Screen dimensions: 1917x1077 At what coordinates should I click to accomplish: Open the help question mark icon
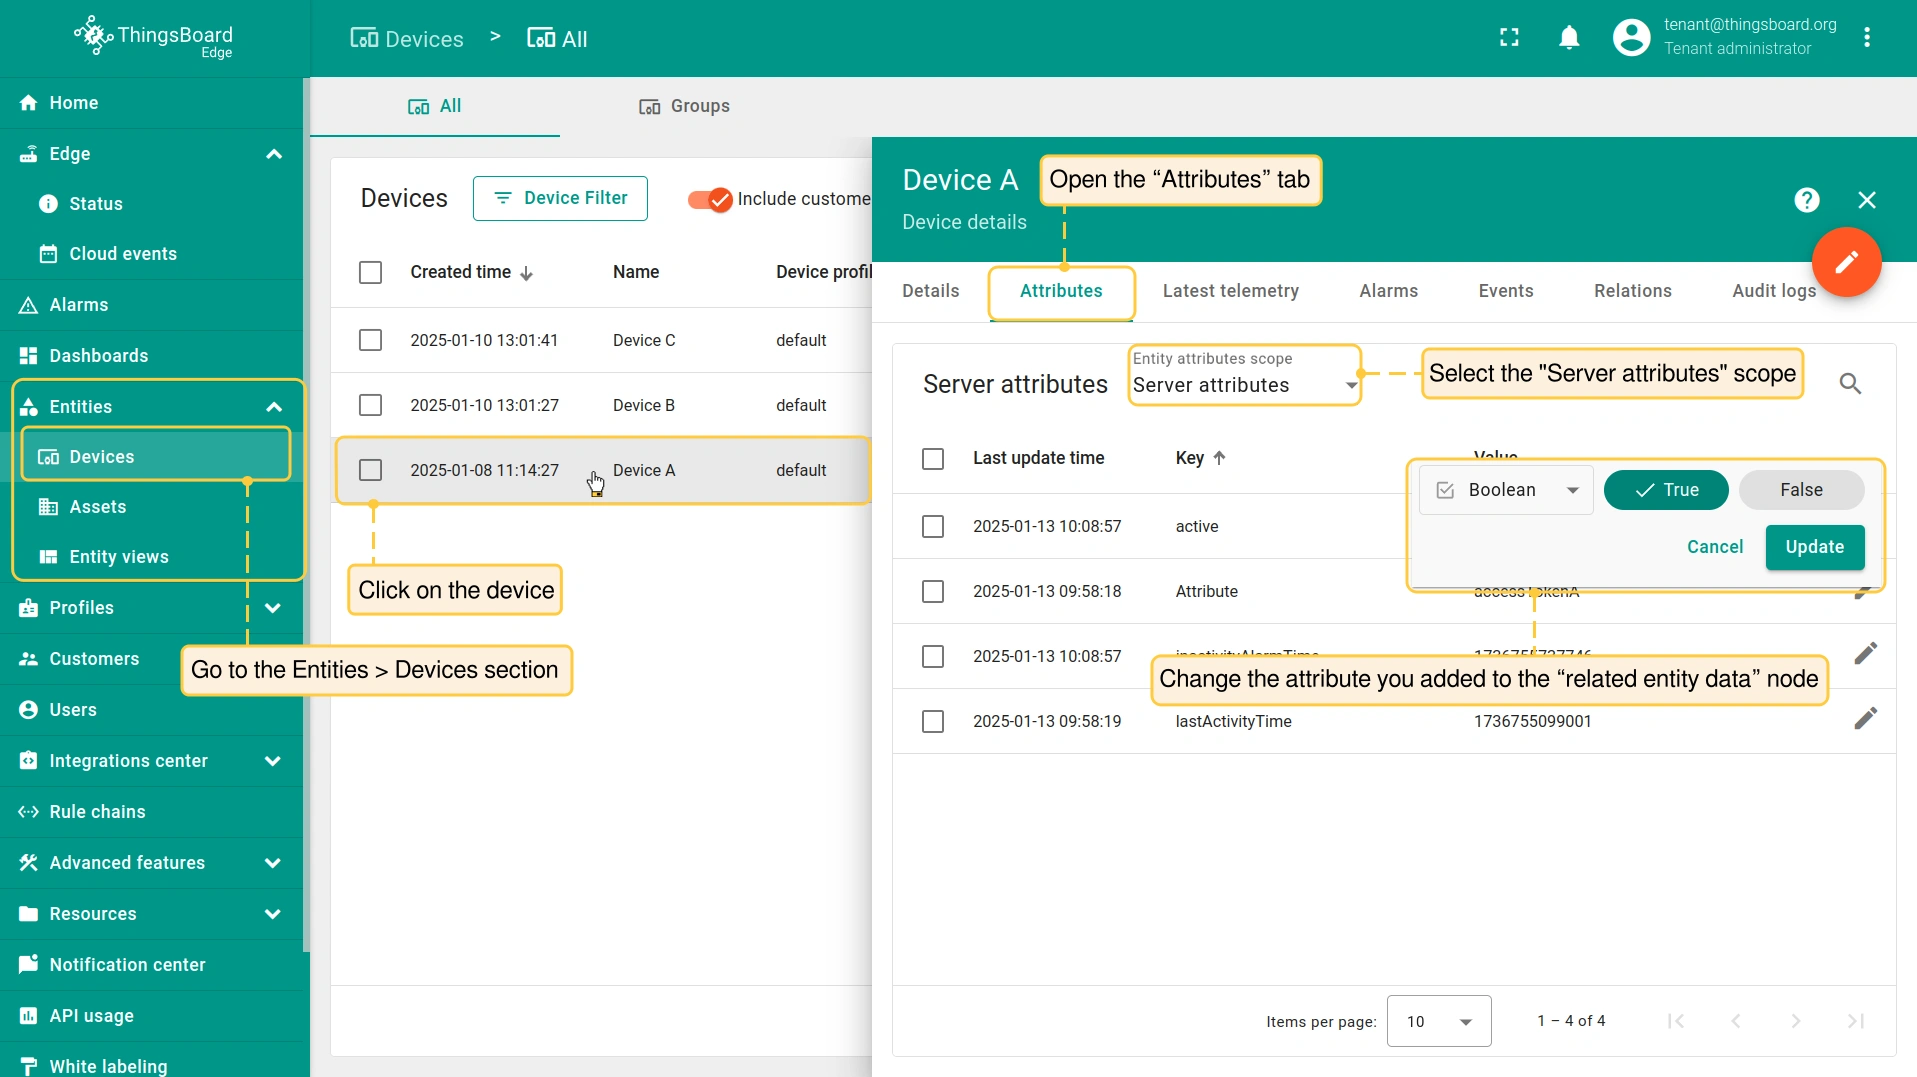tap(1806, 200)
